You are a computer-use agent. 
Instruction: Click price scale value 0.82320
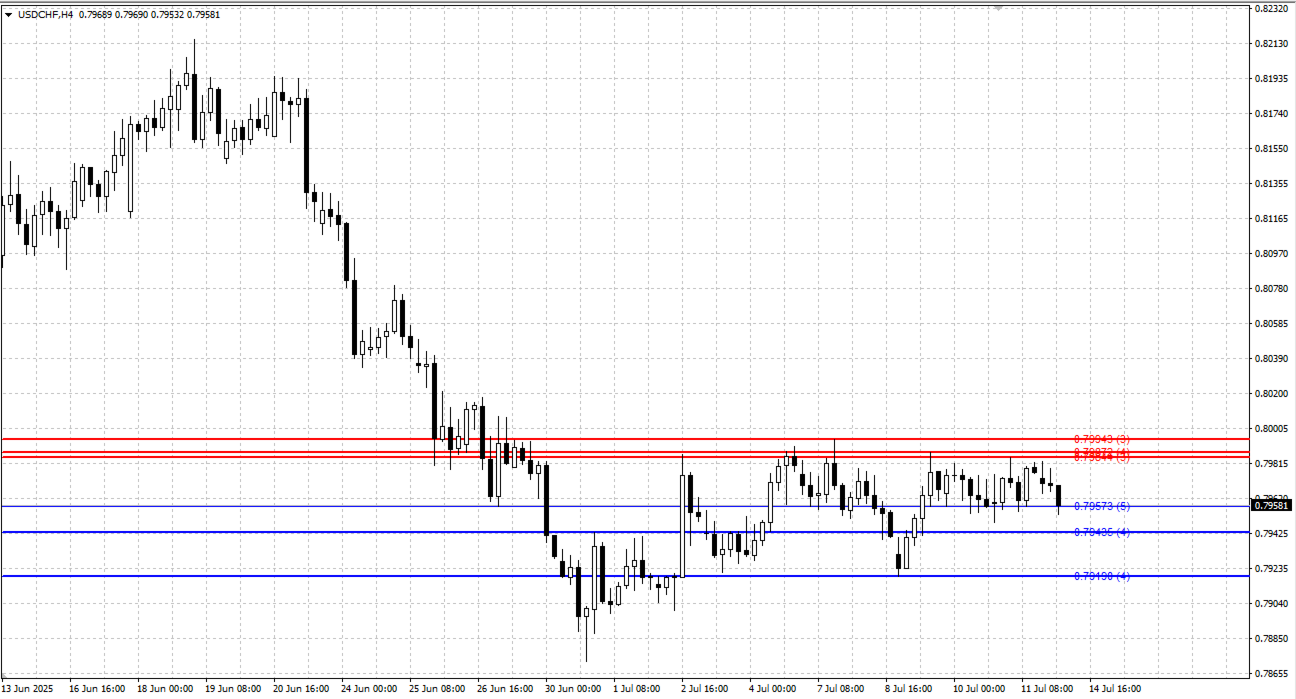(1272, 9)
